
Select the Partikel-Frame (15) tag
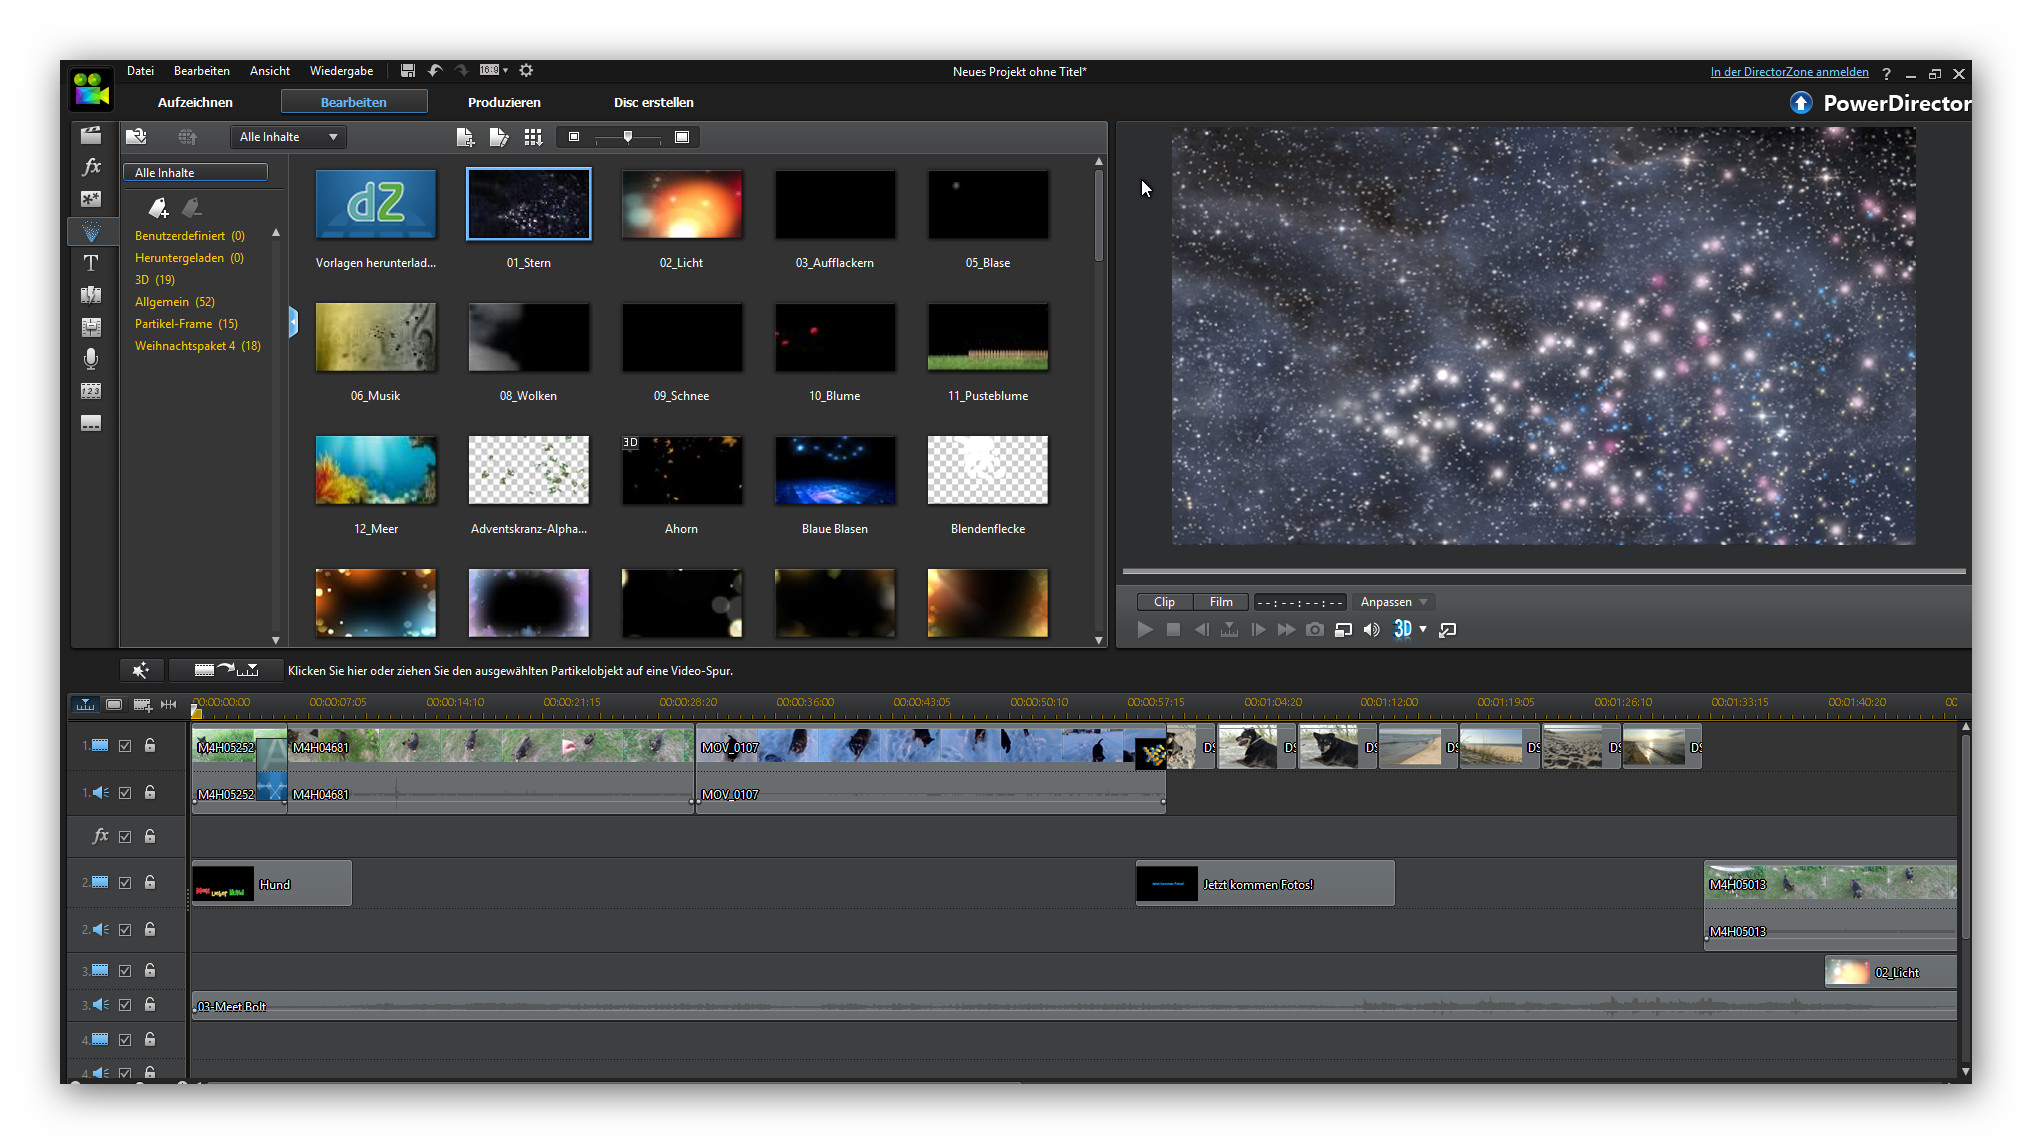(186, 324)
